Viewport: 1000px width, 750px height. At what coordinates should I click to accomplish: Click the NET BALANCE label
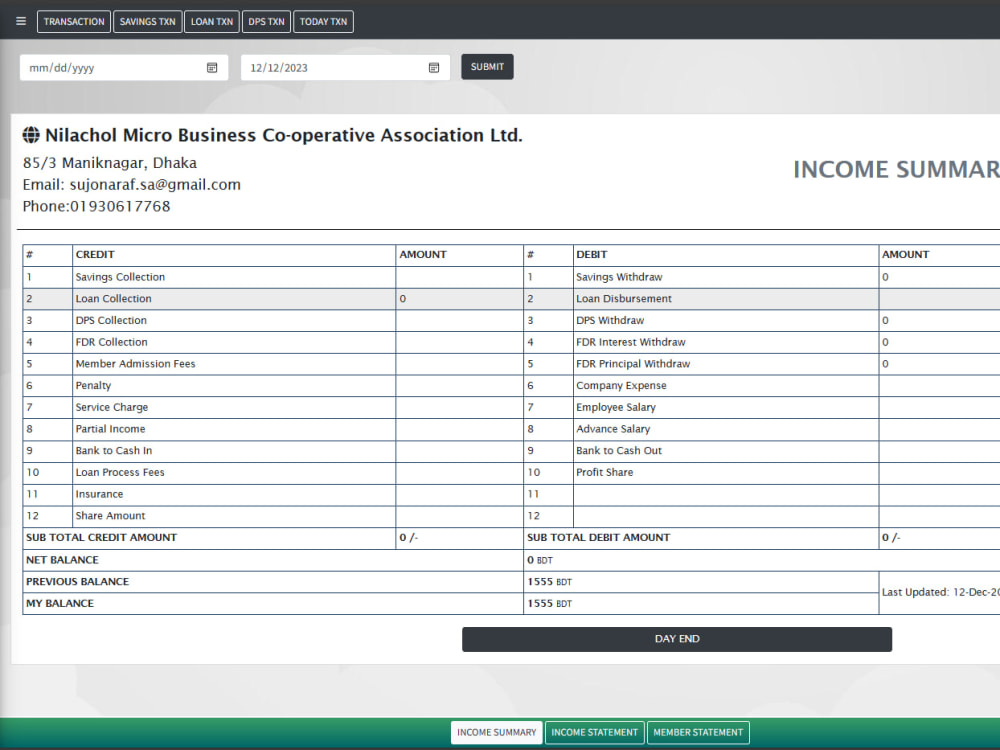[x=62, y=560]
